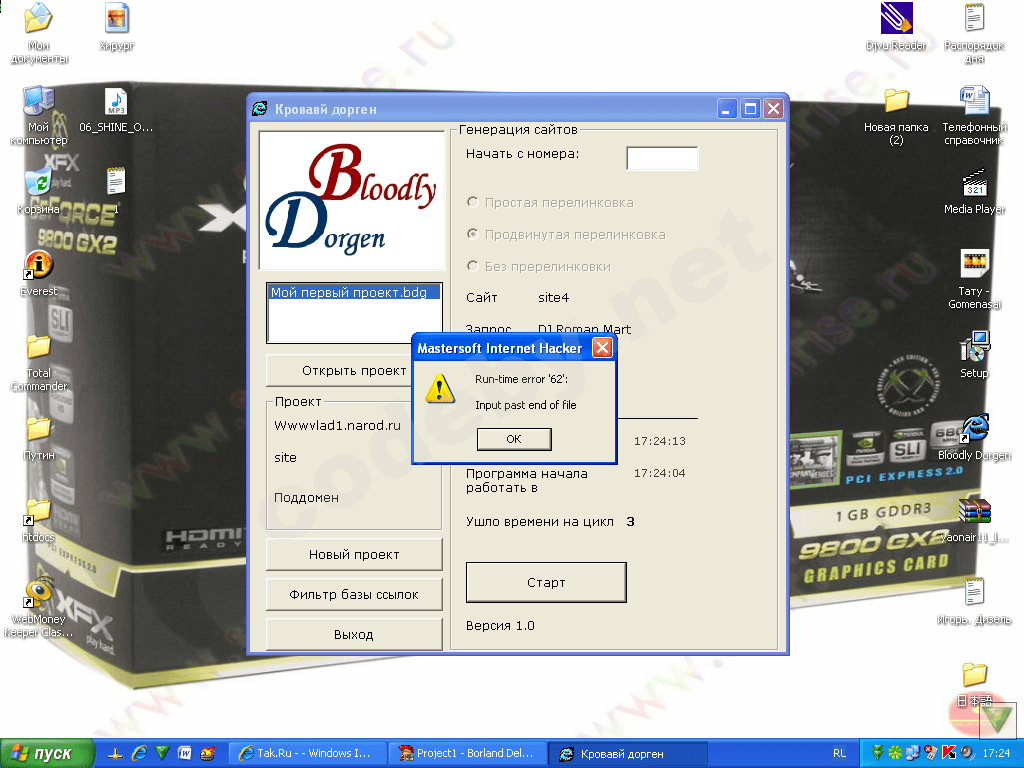Image resolution: width=1024 pixels, height=768 pixels.
Task: Click the Новый проект button
Action: [x=354, y=554]
